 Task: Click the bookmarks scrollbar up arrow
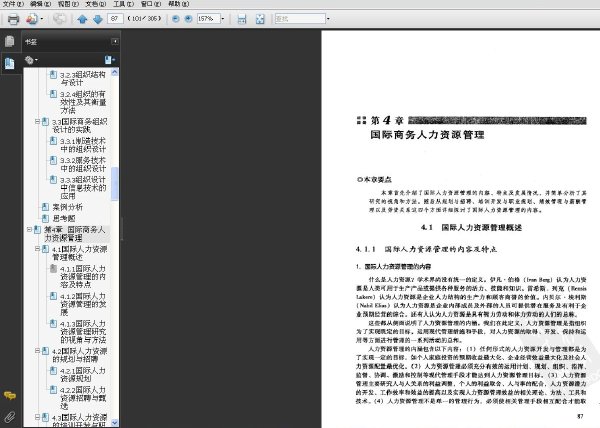pos(114,72)
